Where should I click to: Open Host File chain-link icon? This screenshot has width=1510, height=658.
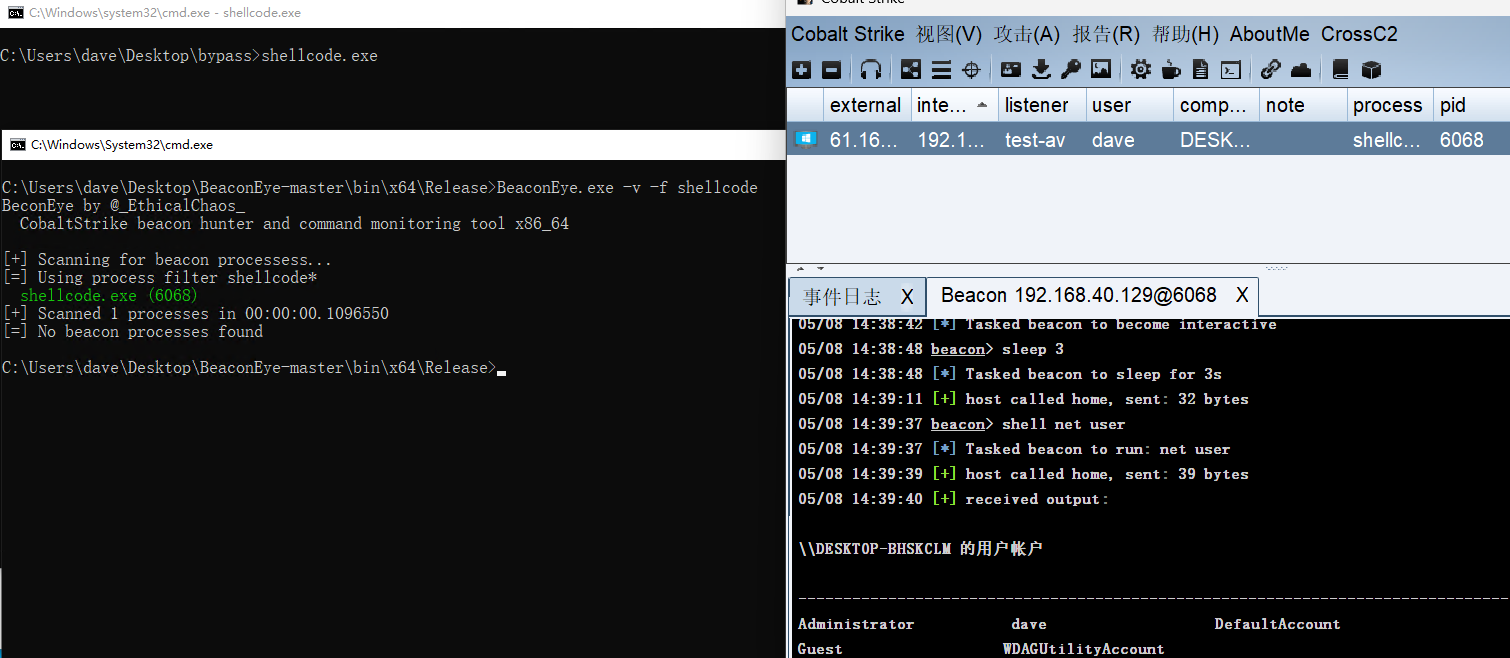(x=1270, y=70)
